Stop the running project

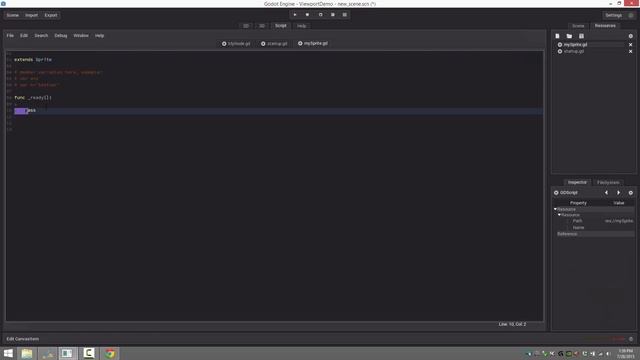(x=307, y=15)
